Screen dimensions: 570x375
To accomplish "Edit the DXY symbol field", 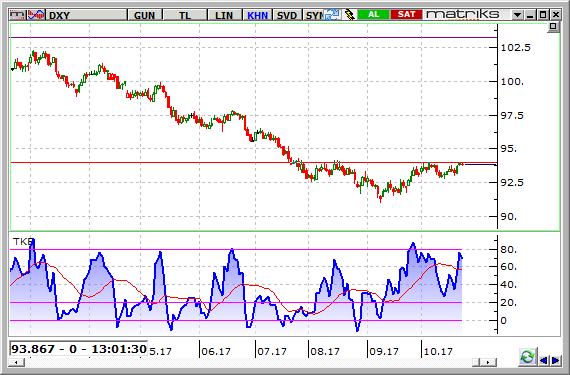I will (87, 15).
